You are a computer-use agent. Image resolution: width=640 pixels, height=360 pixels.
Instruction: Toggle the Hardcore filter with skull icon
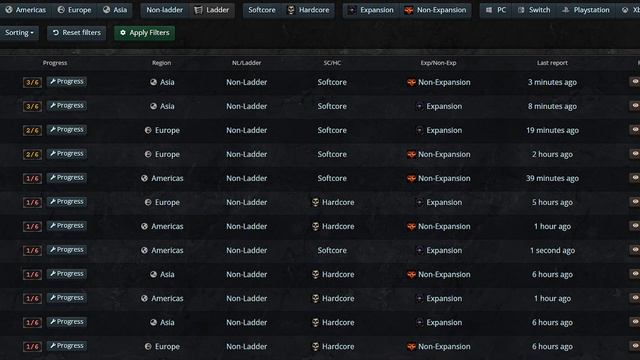click(x=308, y=10)
